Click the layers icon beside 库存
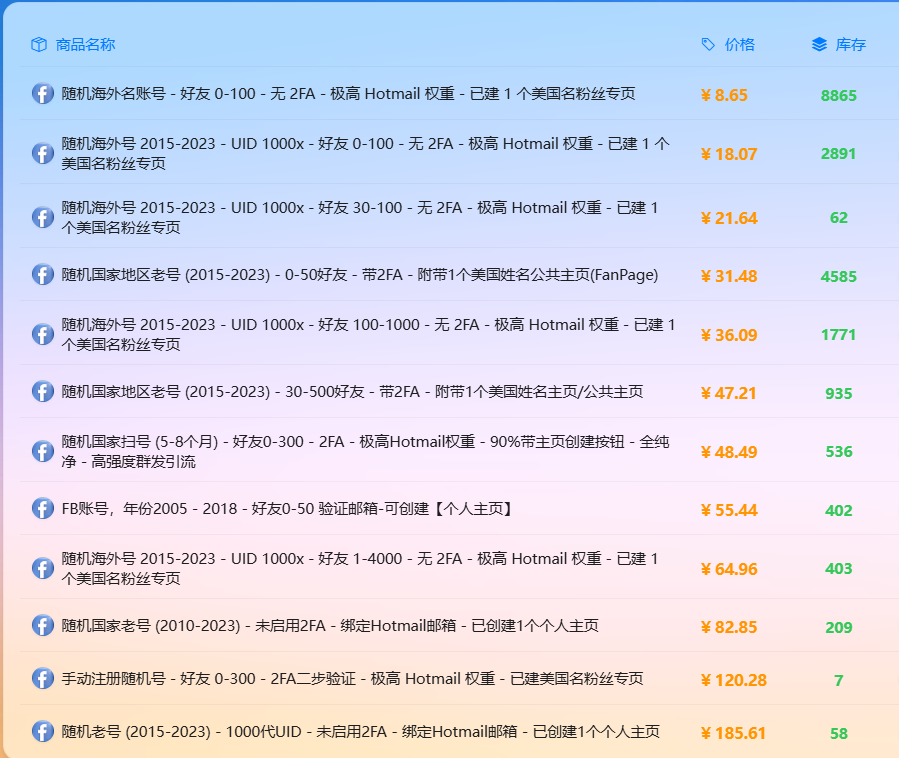This screenshot has height=758, width=899. click(x=819, y=45)
